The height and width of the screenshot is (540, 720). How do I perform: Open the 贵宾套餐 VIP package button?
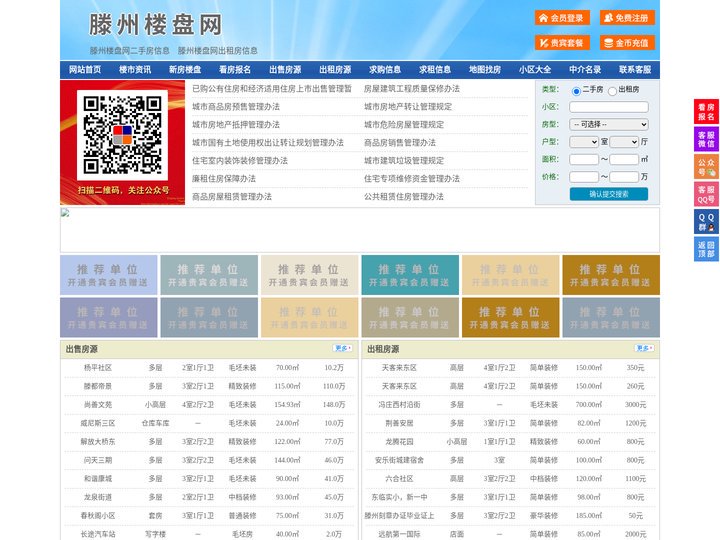[x=562, y=43]
